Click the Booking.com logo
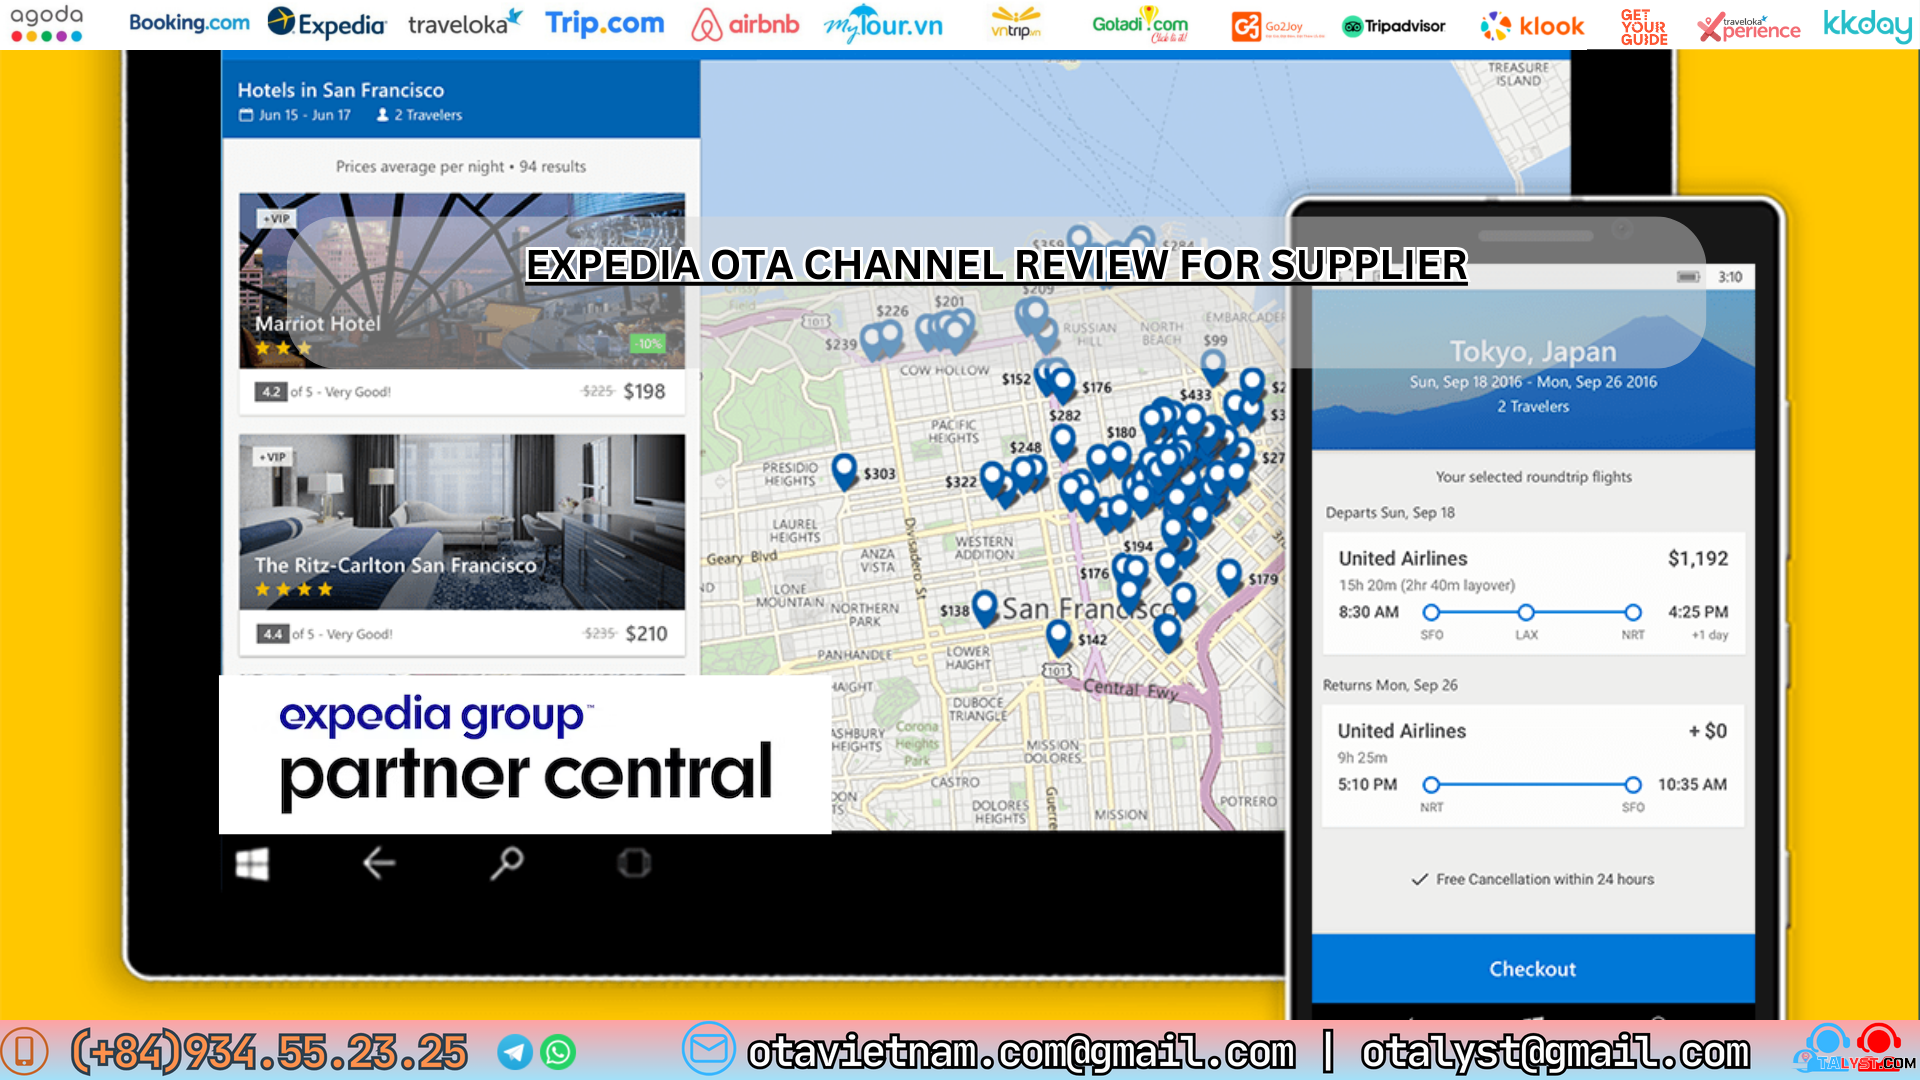Screen dimensions: 1920x1080 (x=189, y=23)
